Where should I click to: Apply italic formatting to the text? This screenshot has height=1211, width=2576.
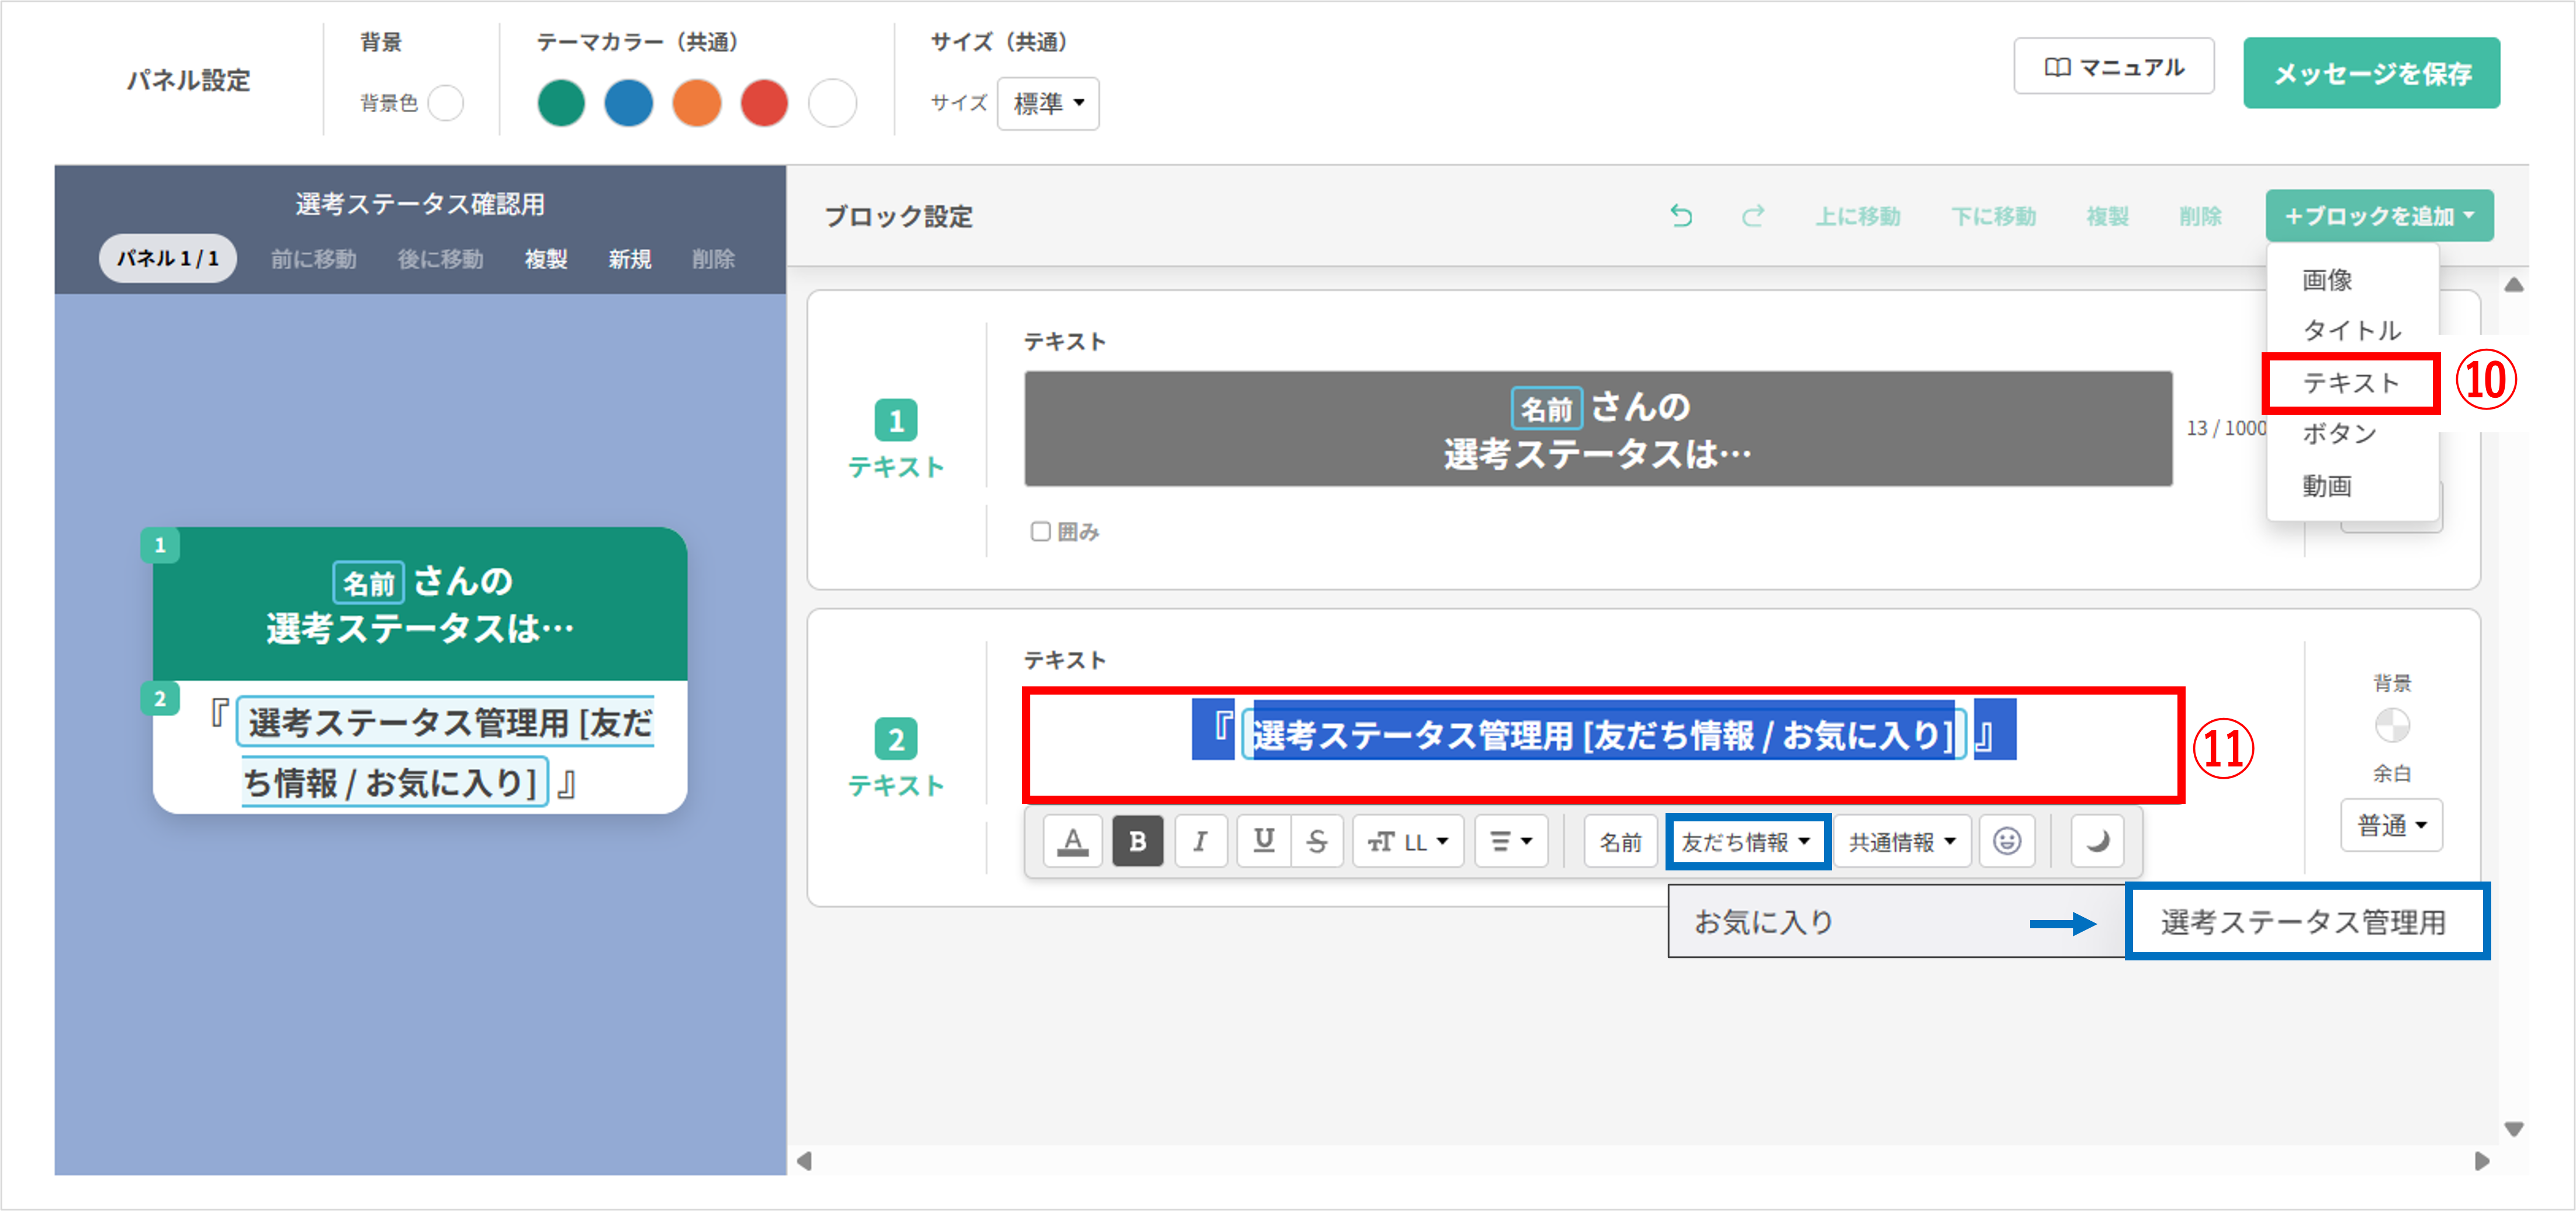[x=1201, y=841]
